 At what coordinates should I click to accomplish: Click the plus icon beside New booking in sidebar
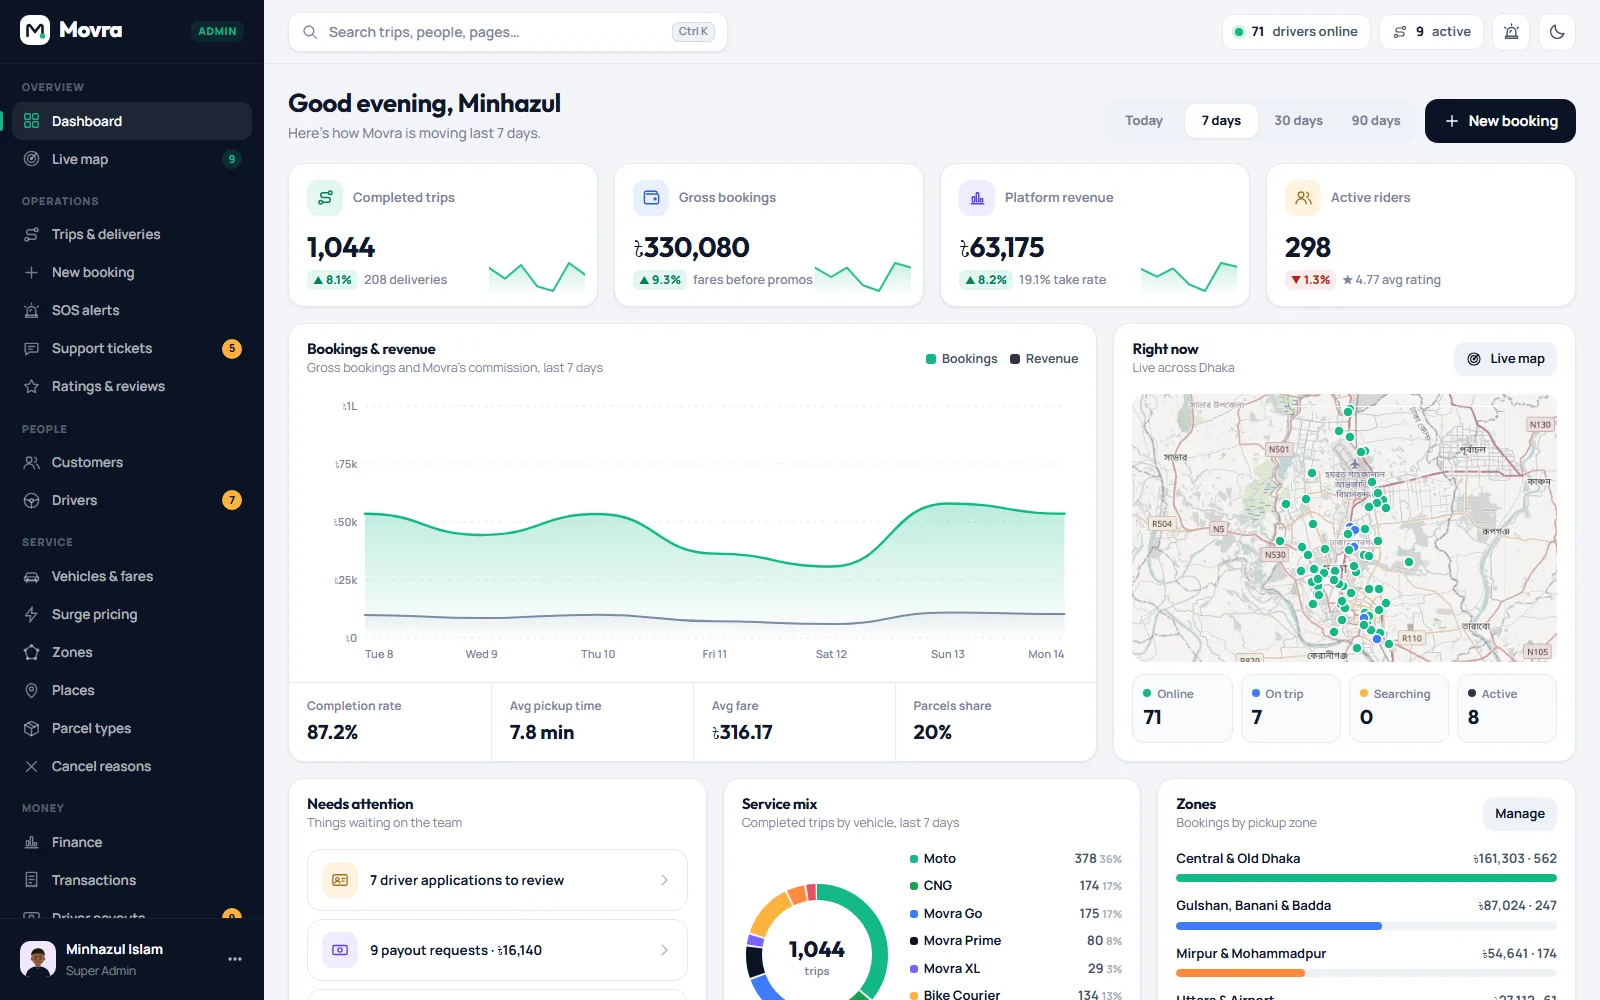pyautogui.click(x=31, y=272)
